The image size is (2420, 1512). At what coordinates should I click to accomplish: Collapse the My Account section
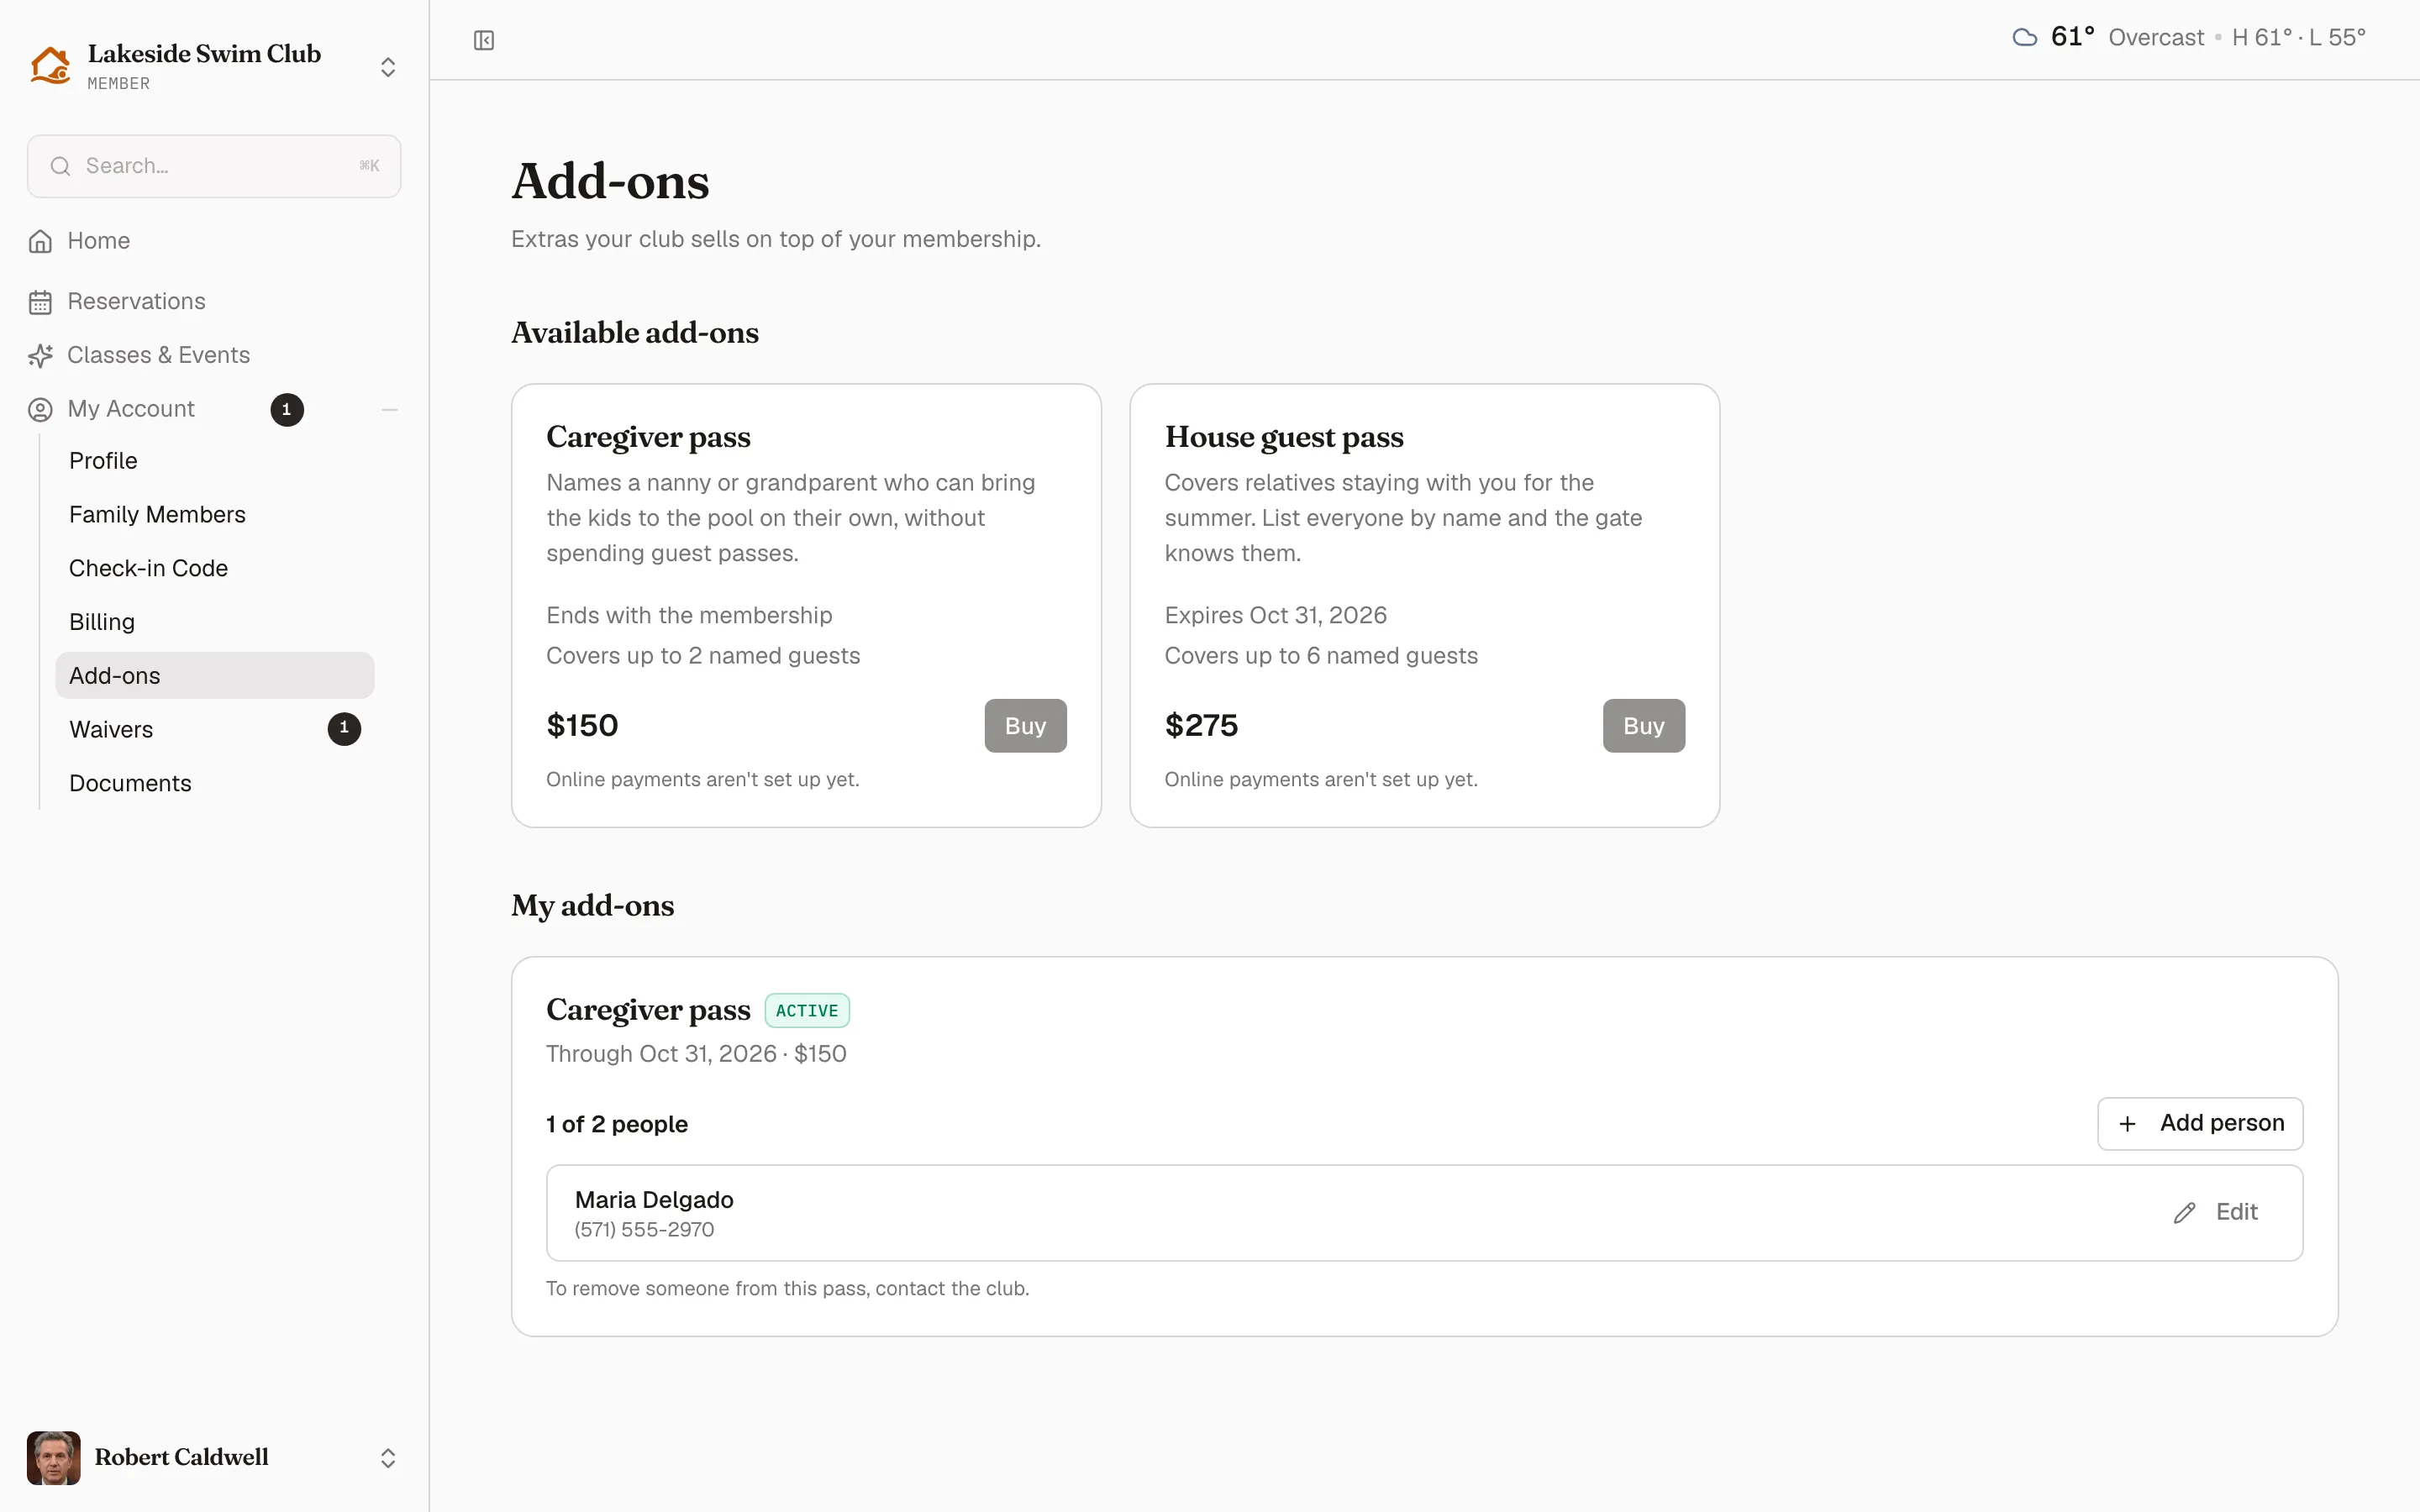click(x=390, y=410)
